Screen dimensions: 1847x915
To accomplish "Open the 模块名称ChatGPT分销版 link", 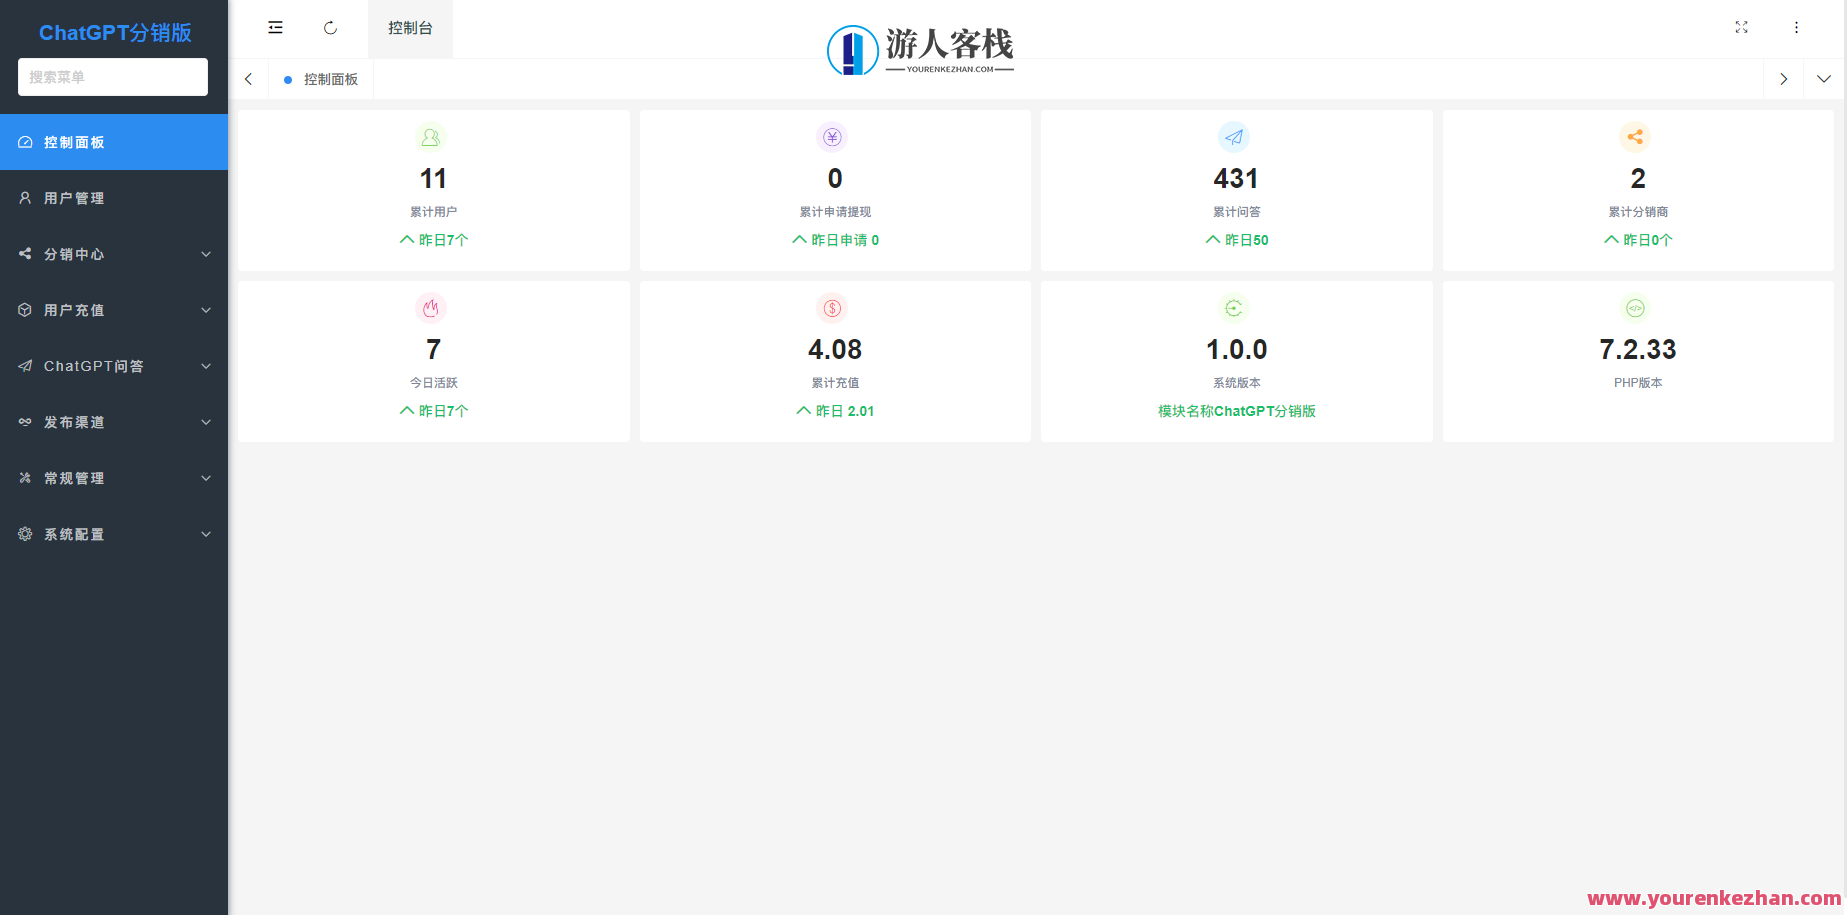I will pyautogui.click(x=1236, y=410).
